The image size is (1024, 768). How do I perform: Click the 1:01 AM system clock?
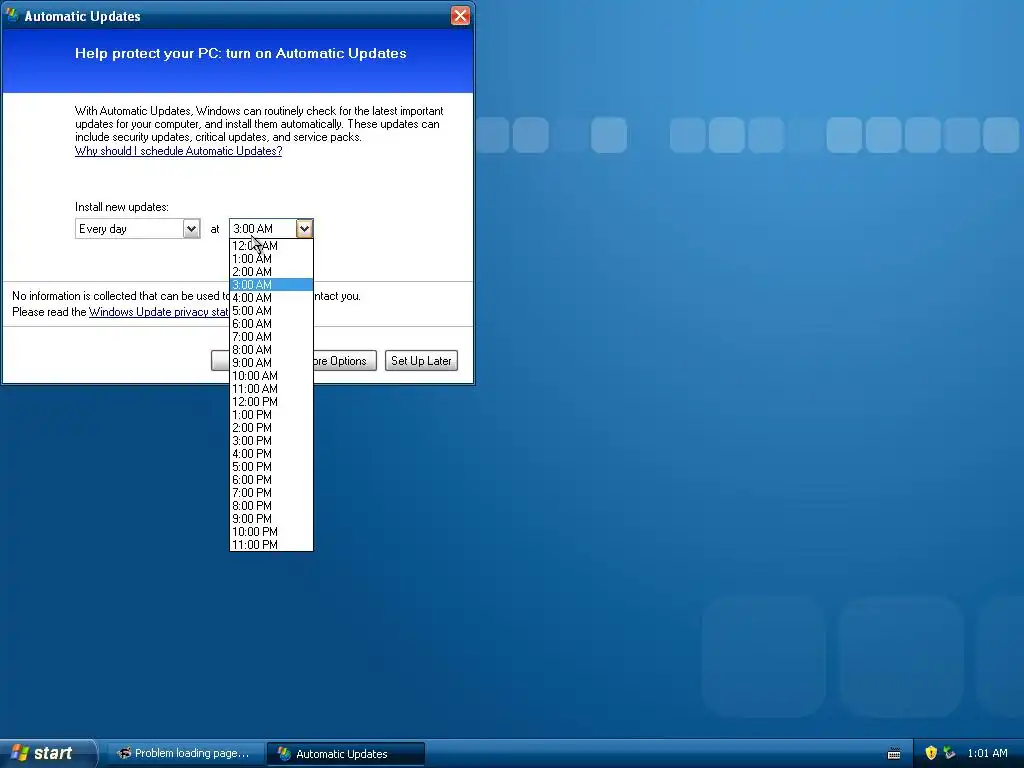[987, 753]
